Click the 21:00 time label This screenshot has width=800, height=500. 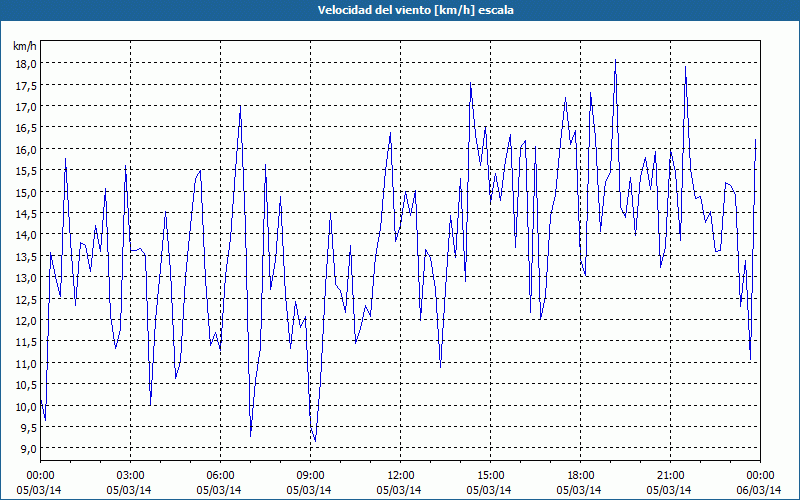pyautogui.click(x=670, y=476)
